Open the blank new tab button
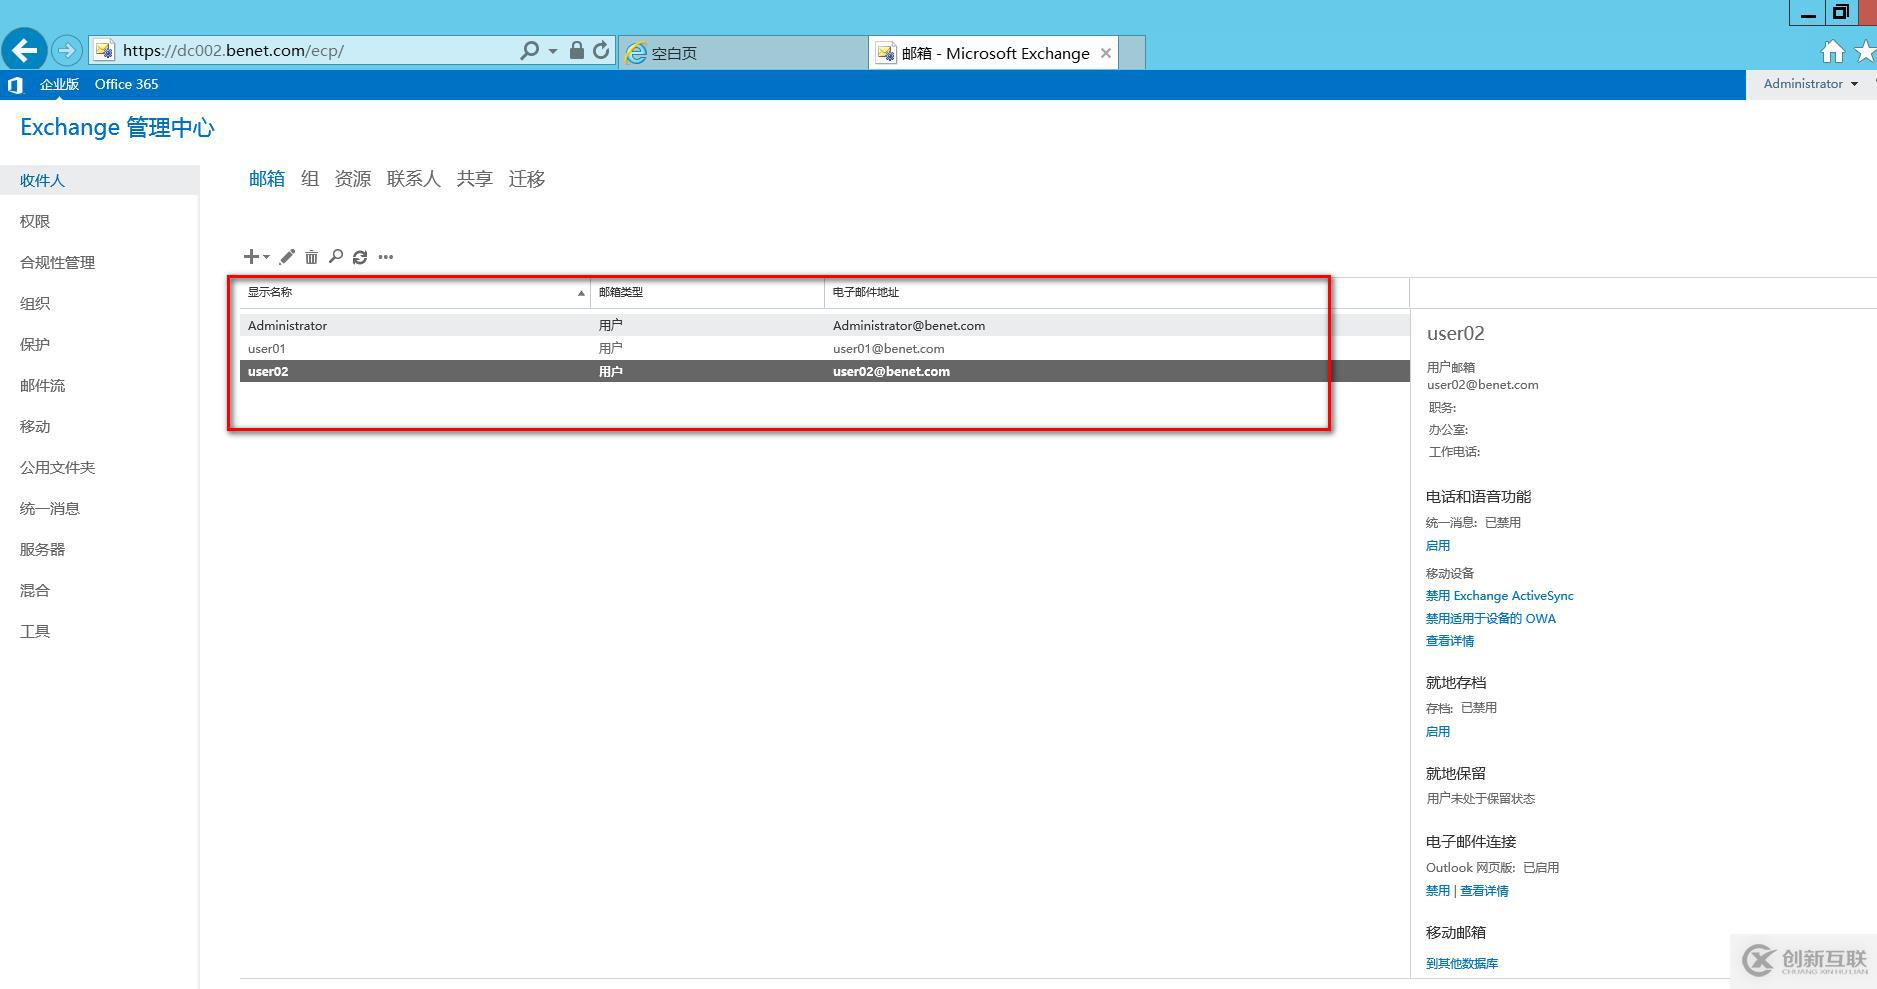 point(1132,53)
